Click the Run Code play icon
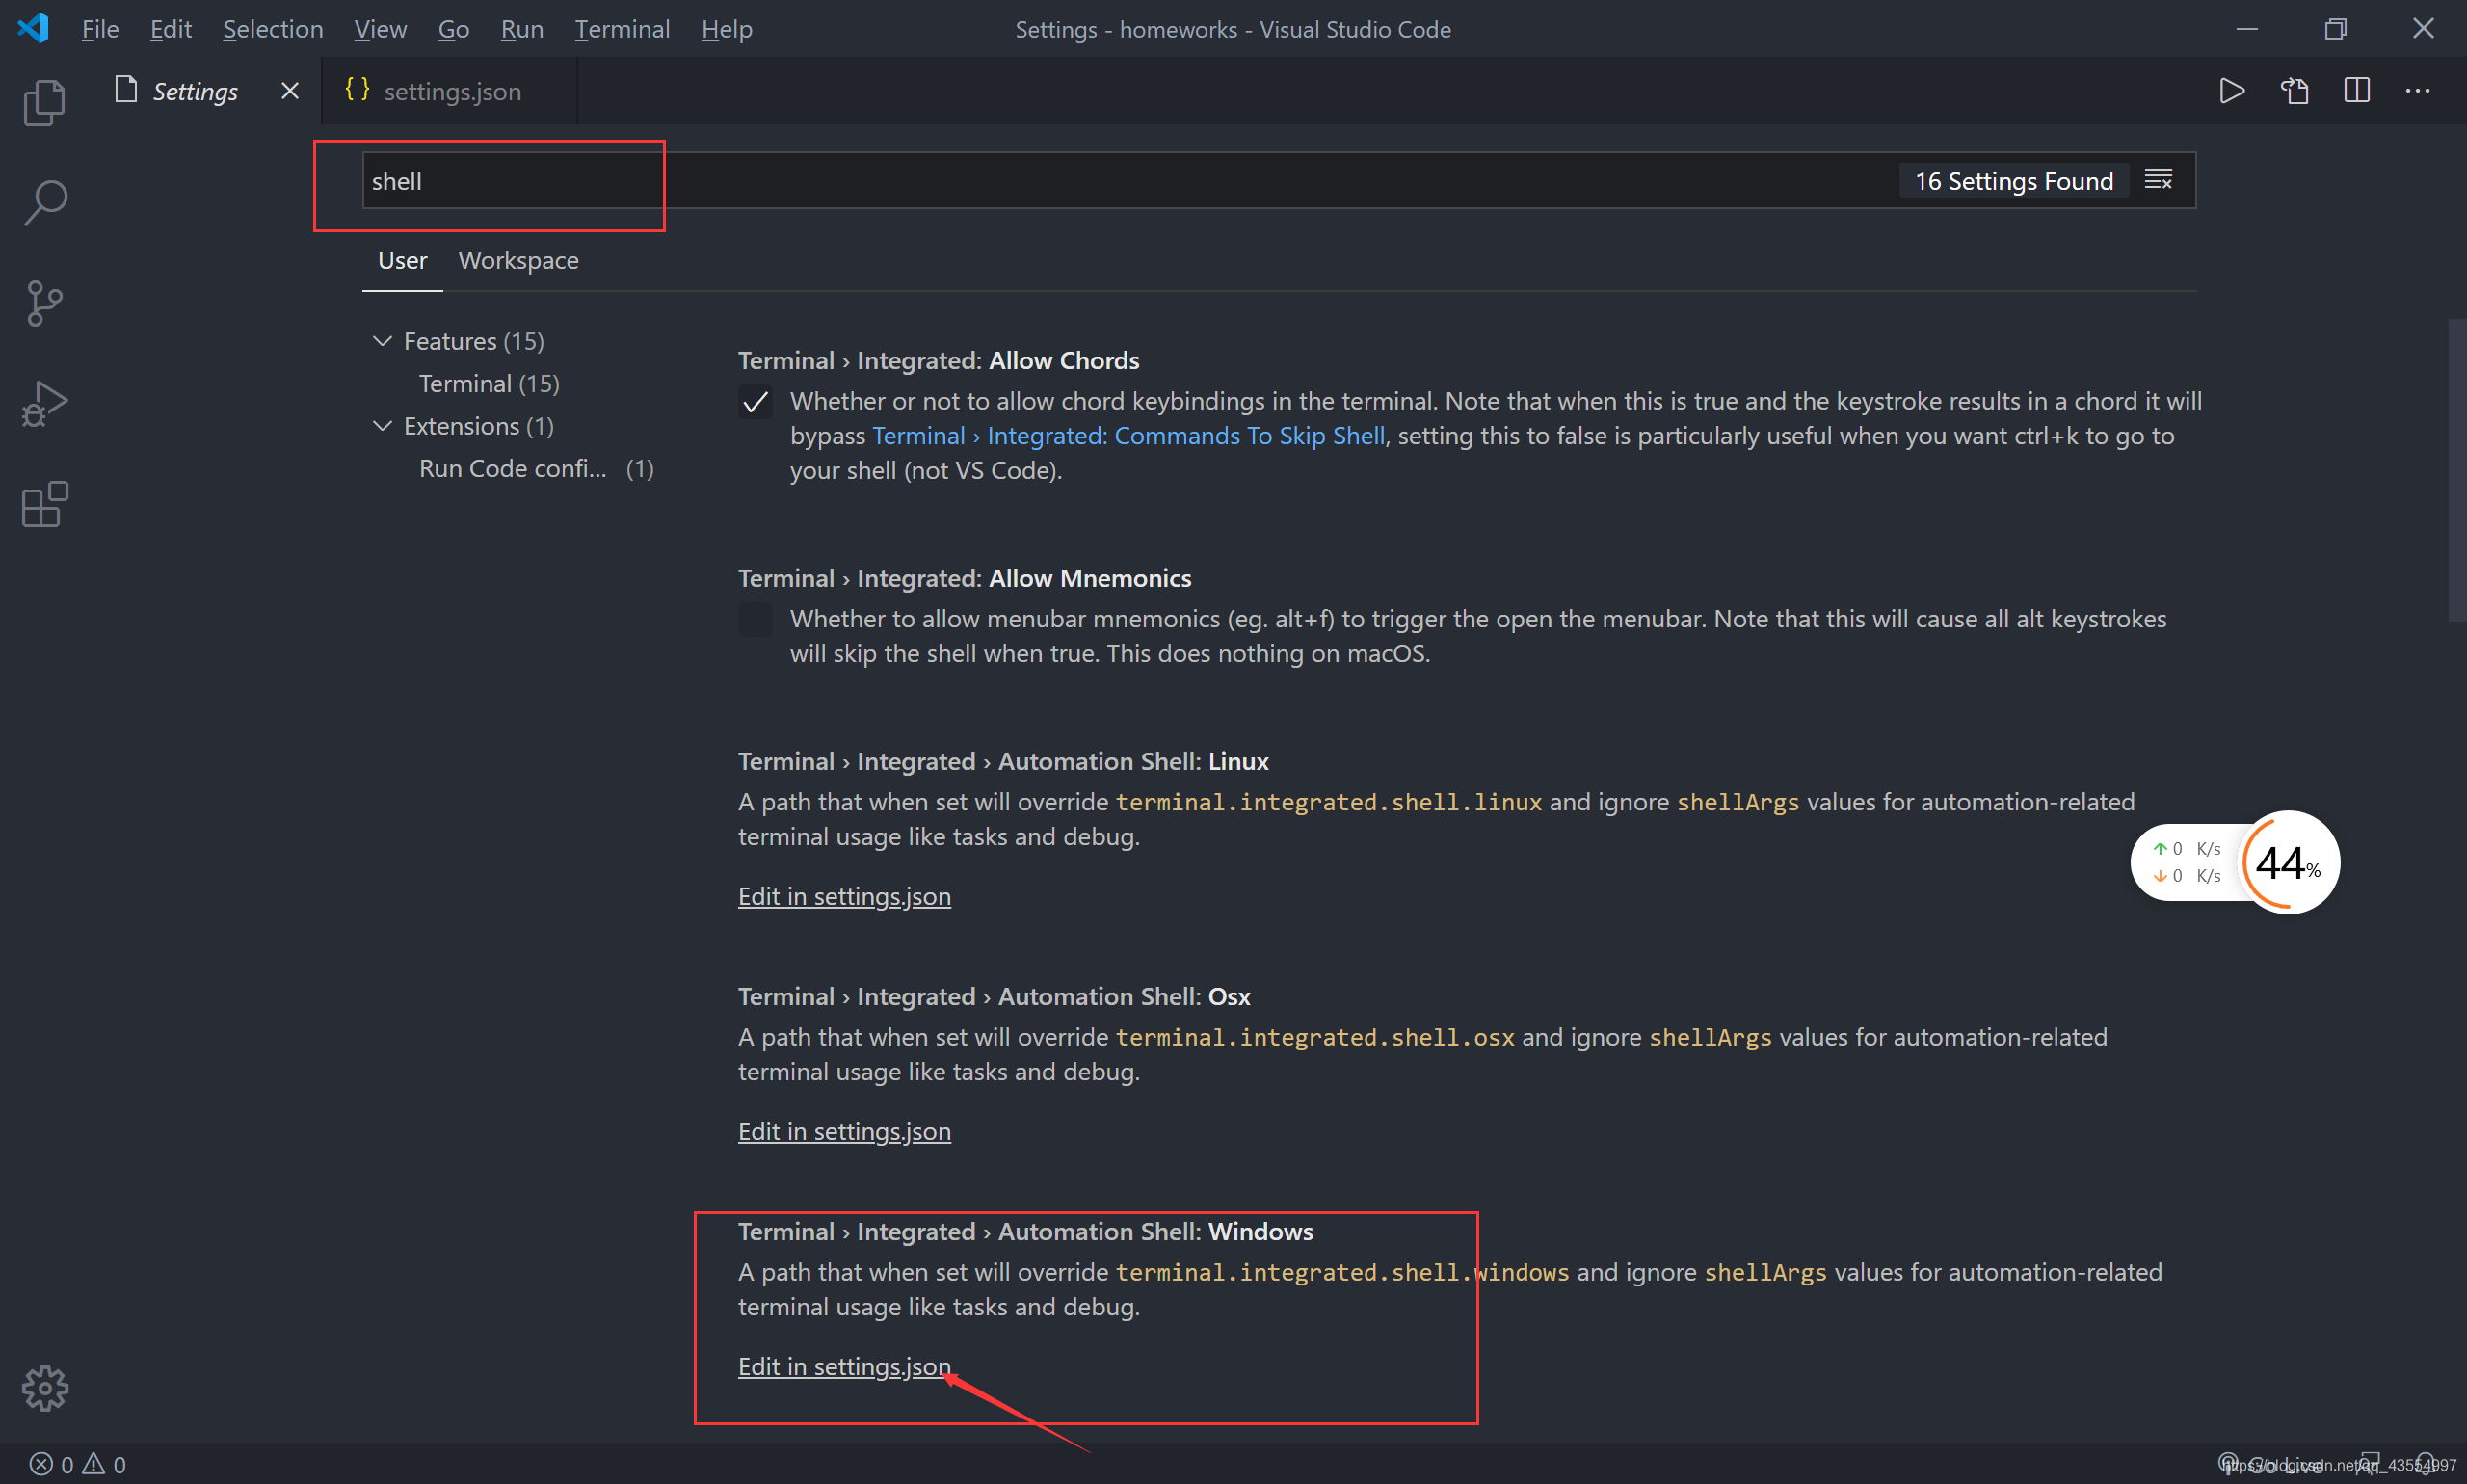Screen dimensions: 2467x1484 click(2231, 91)
